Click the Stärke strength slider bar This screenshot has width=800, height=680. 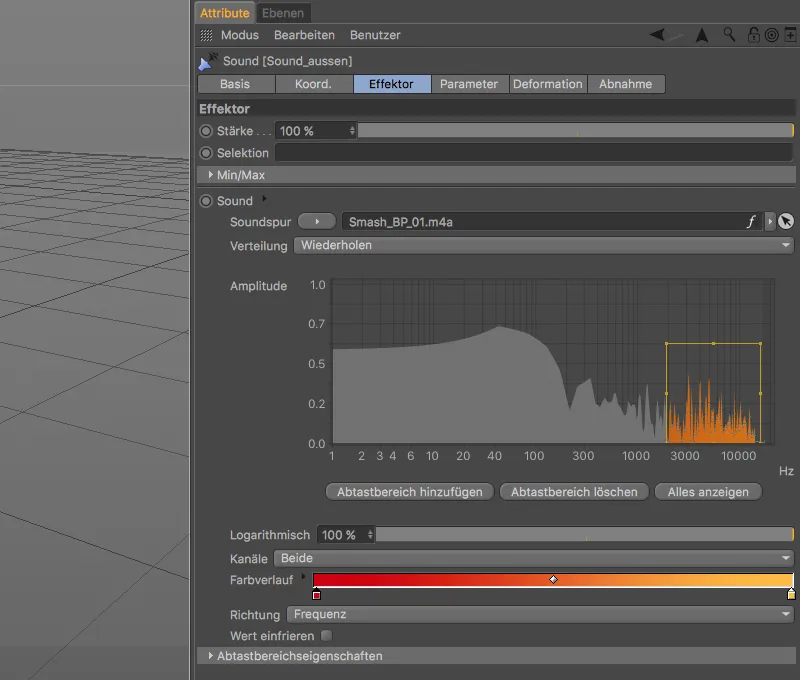[576, 131]
